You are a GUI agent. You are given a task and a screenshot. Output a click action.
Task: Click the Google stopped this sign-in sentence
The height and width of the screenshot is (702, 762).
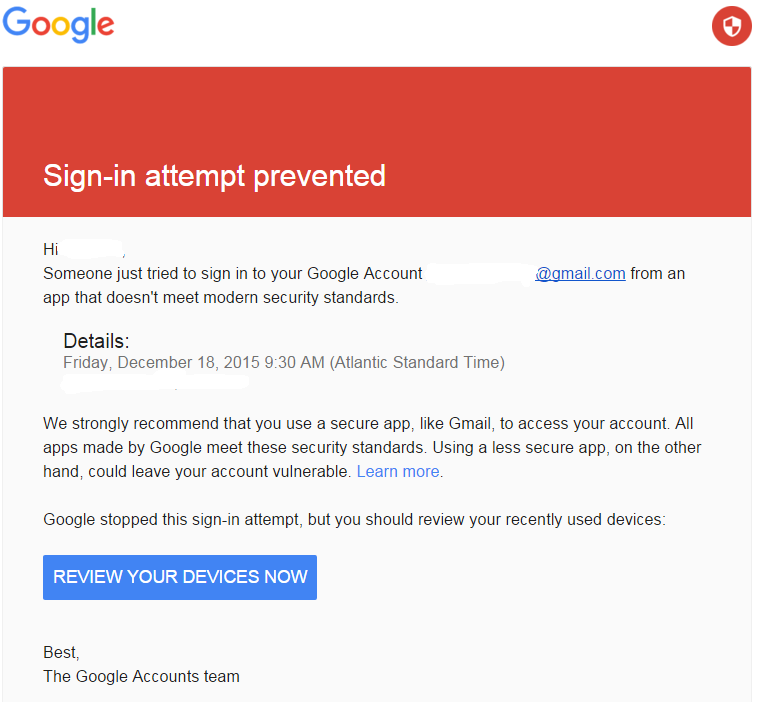354,519
